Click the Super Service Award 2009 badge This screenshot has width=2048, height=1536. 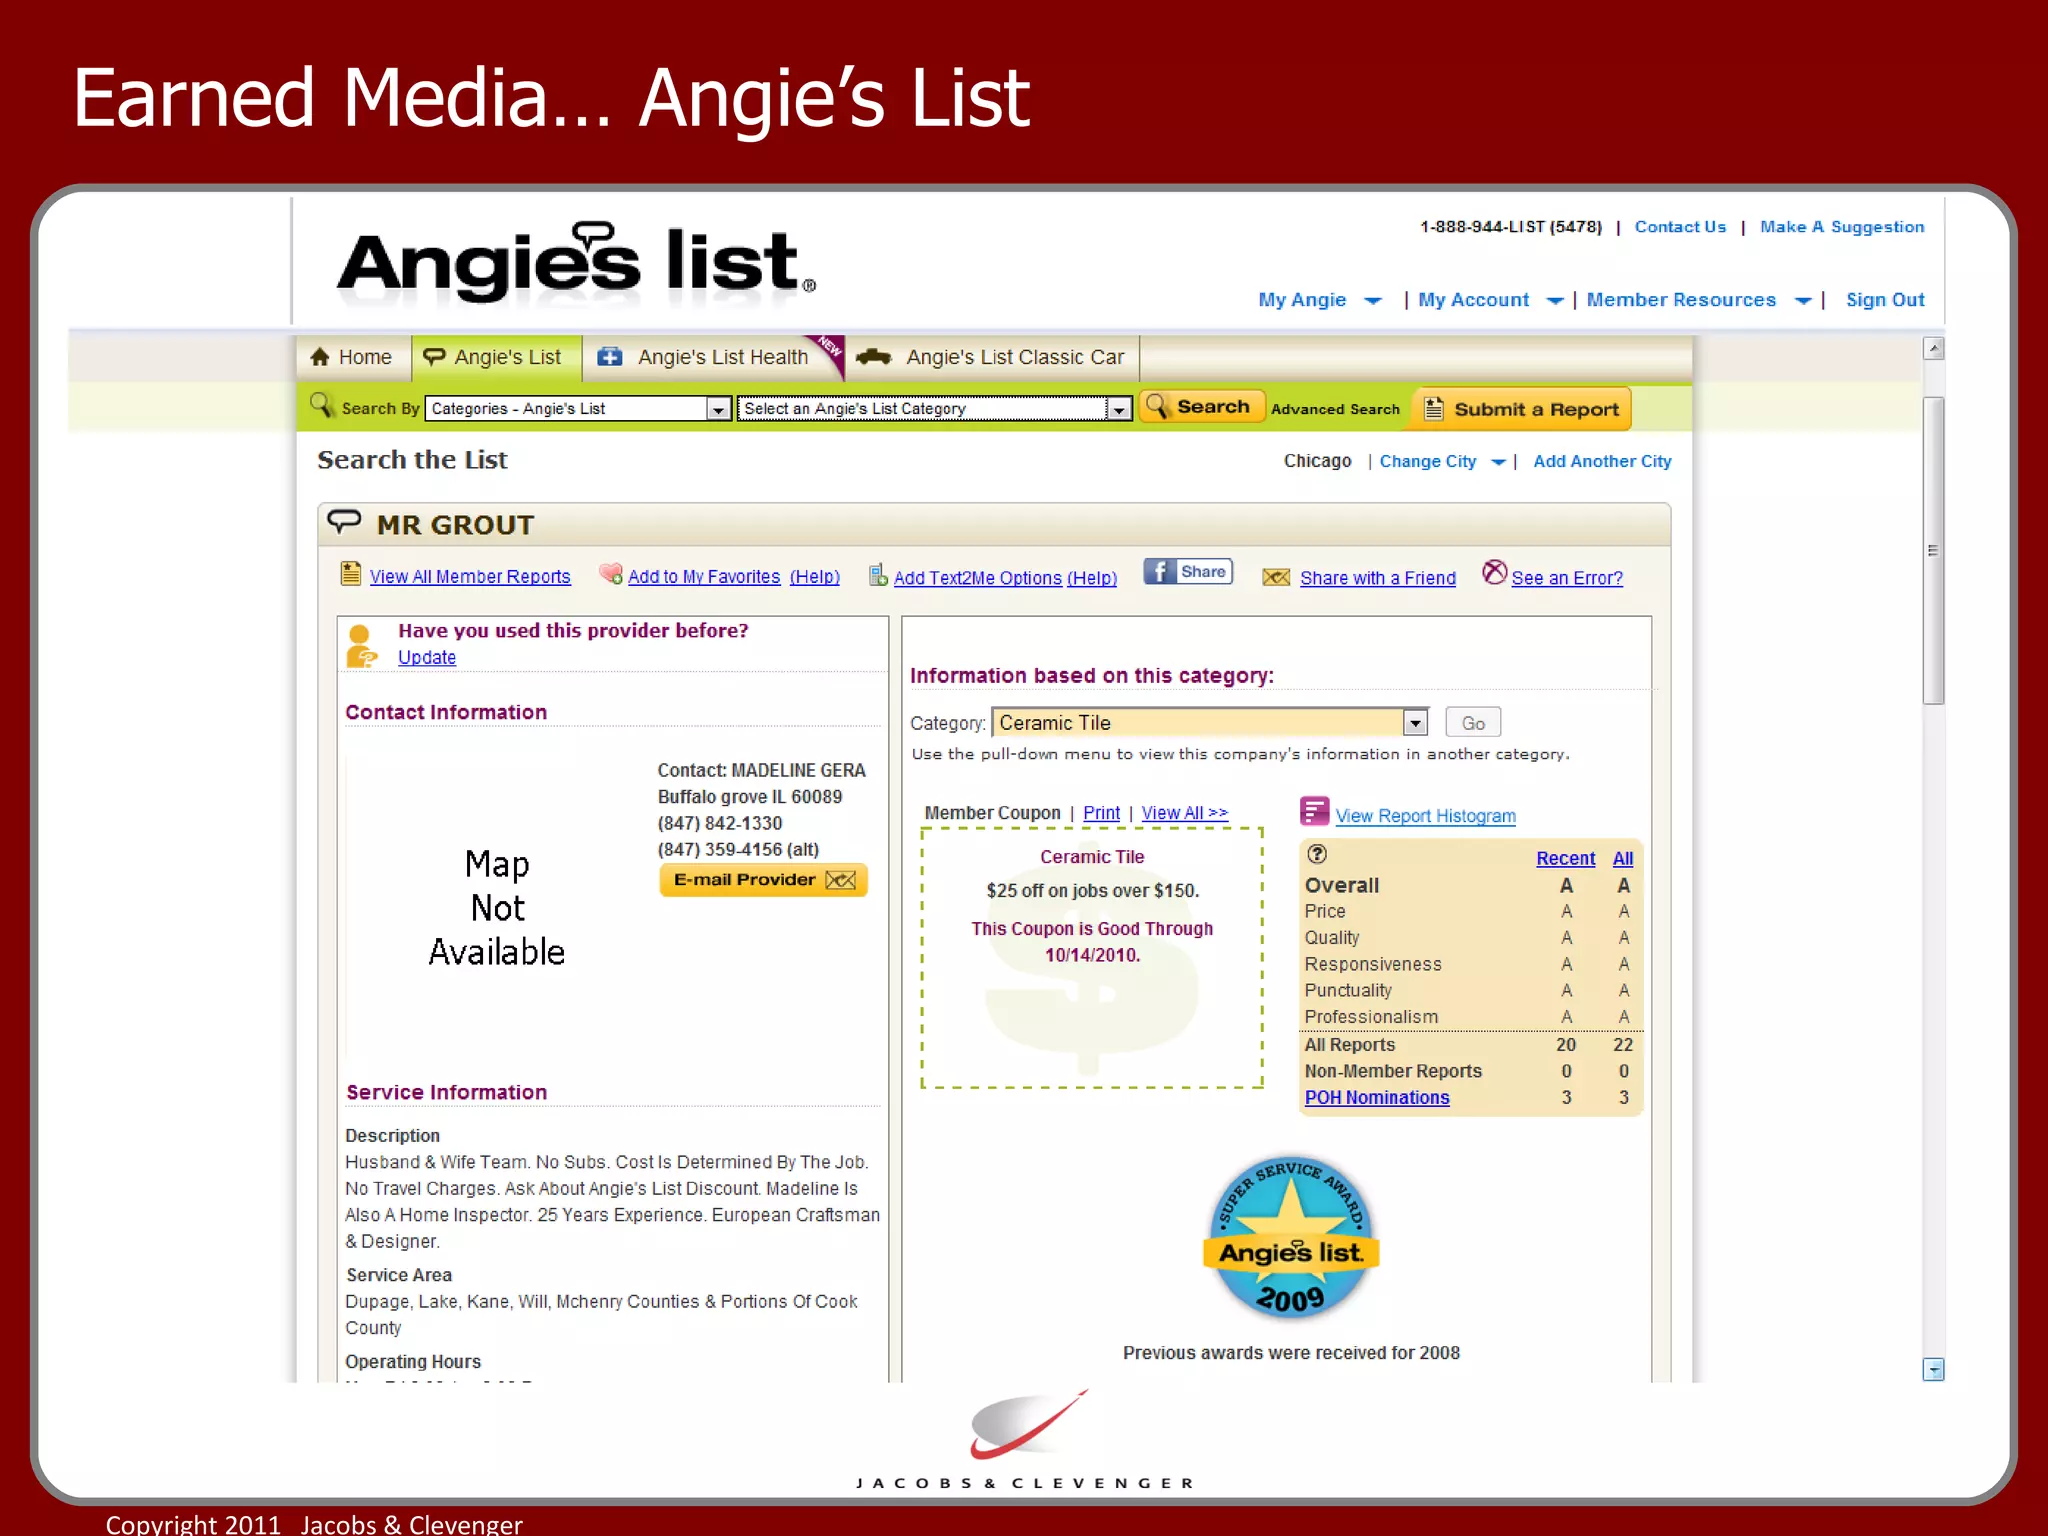coord(1291,1239)
